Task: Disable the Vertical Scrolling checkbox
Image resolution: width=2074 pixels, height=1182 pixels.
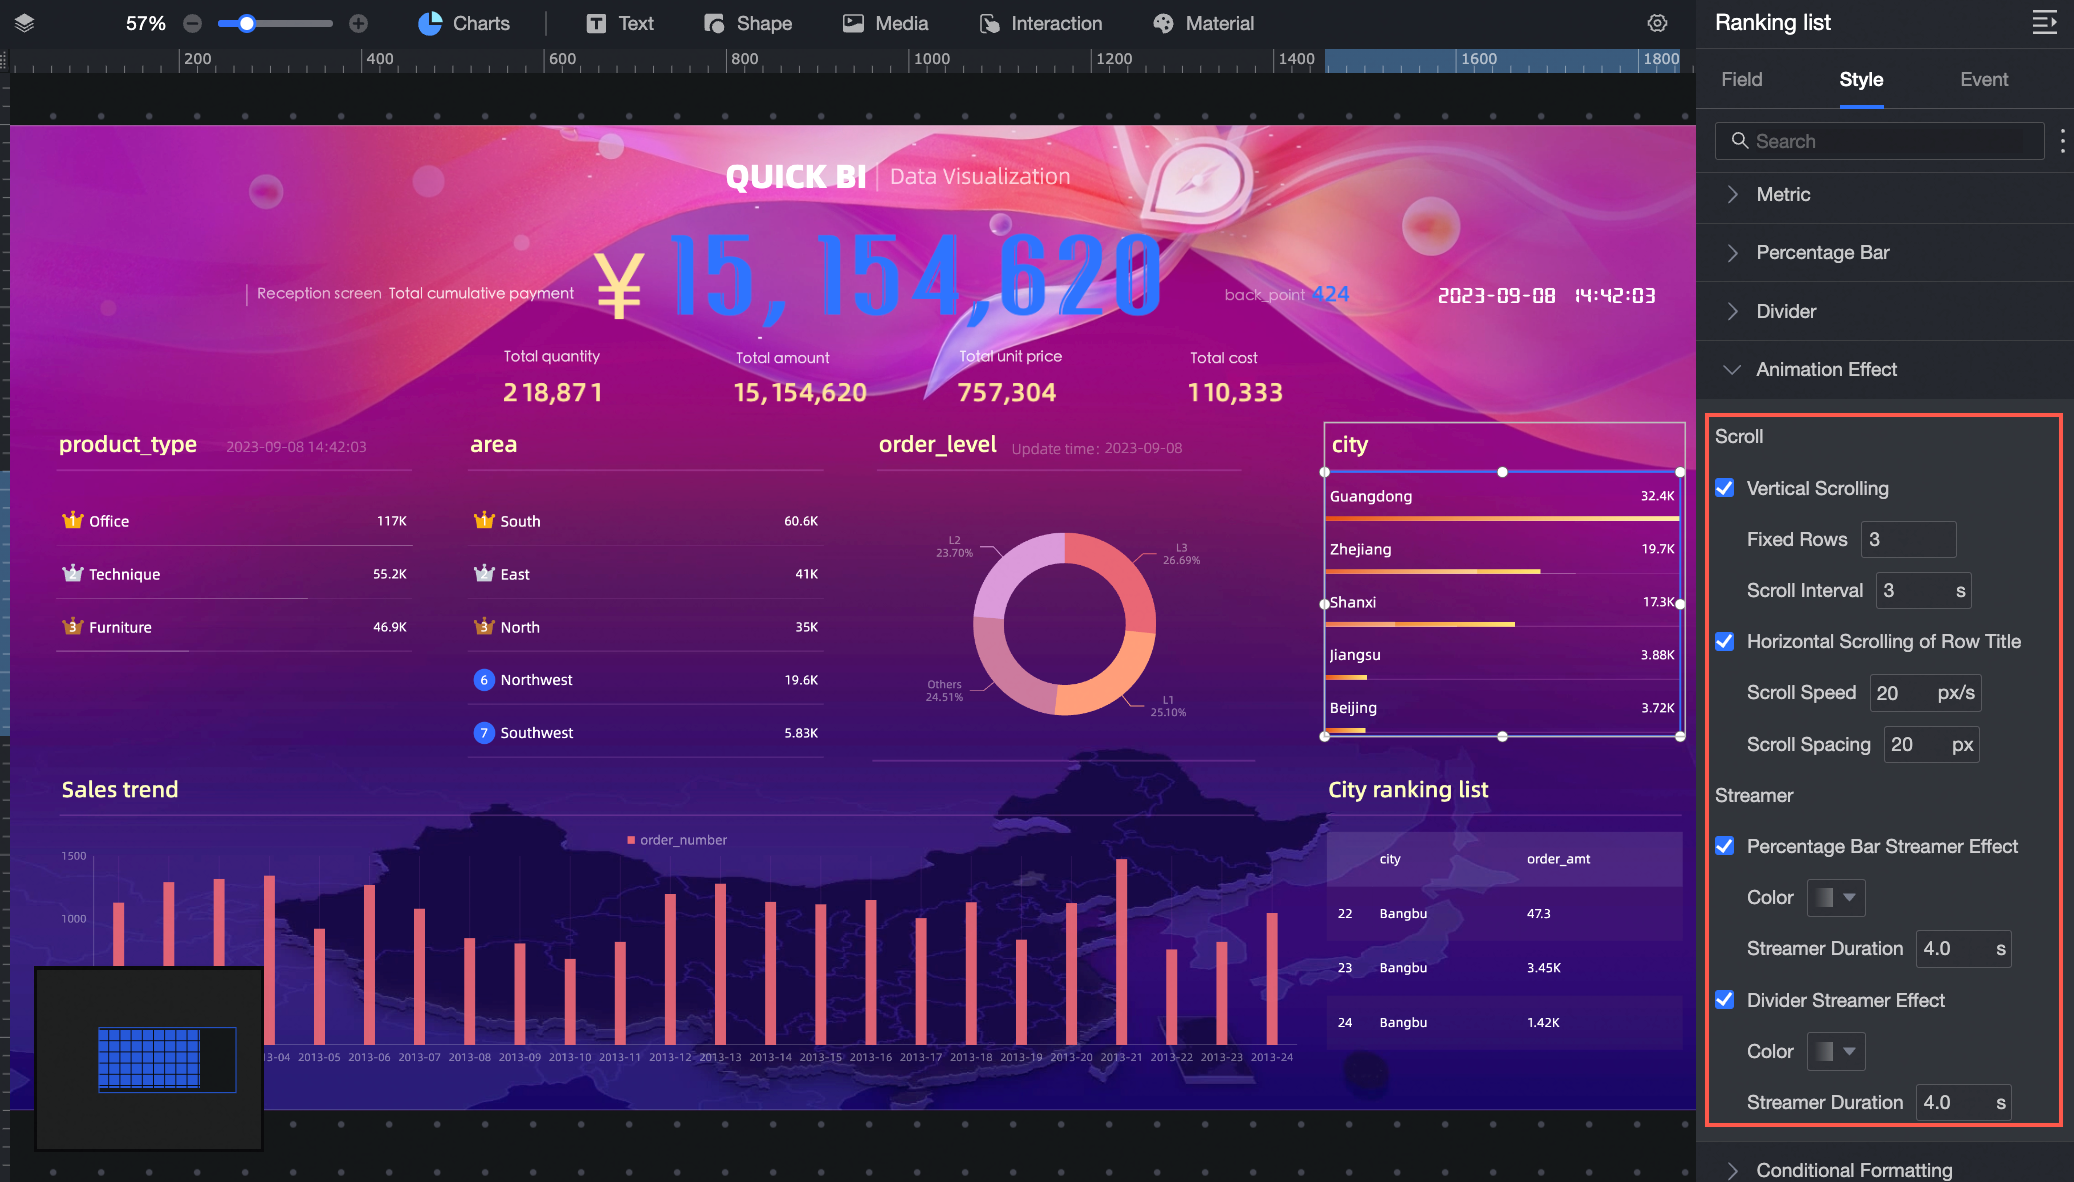Action: tap(1725, 488)
